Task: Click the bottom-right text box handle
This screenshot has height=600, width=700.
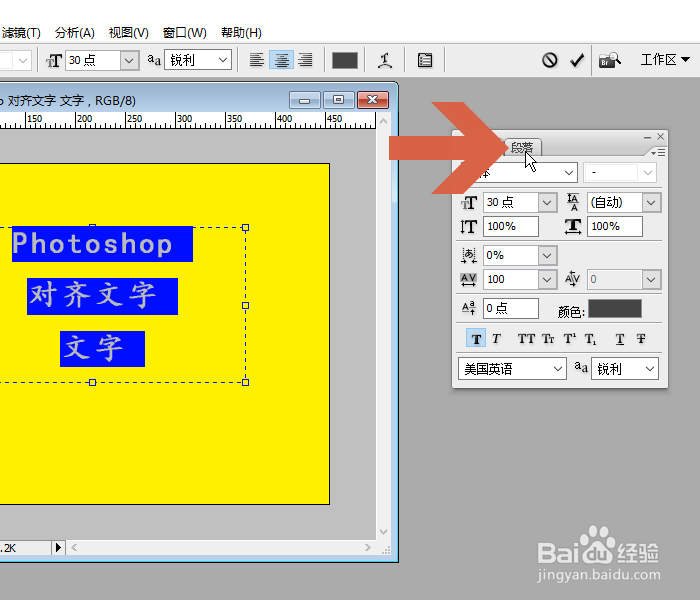Action: 245,382
